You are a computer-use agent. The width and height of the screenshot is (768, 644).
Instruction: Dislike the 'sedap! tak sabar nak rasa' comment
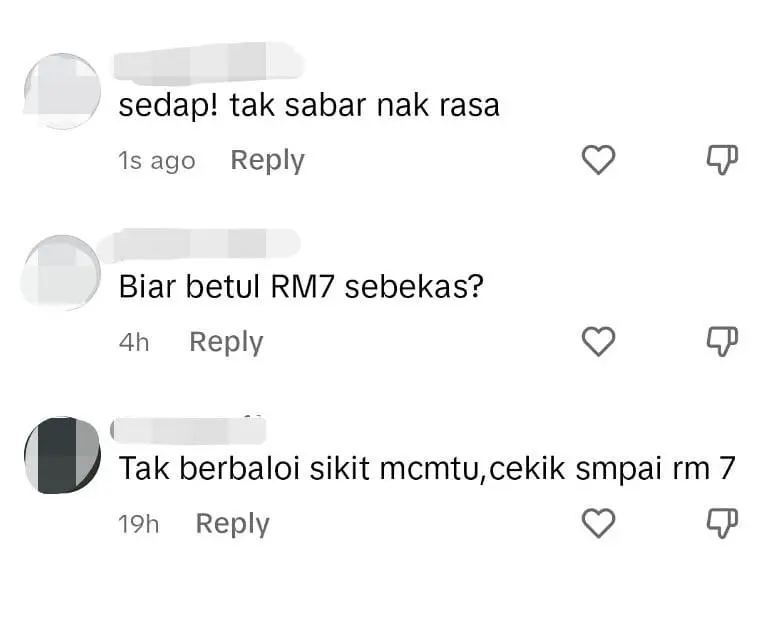pyautogui.click(x=722, y=160)
